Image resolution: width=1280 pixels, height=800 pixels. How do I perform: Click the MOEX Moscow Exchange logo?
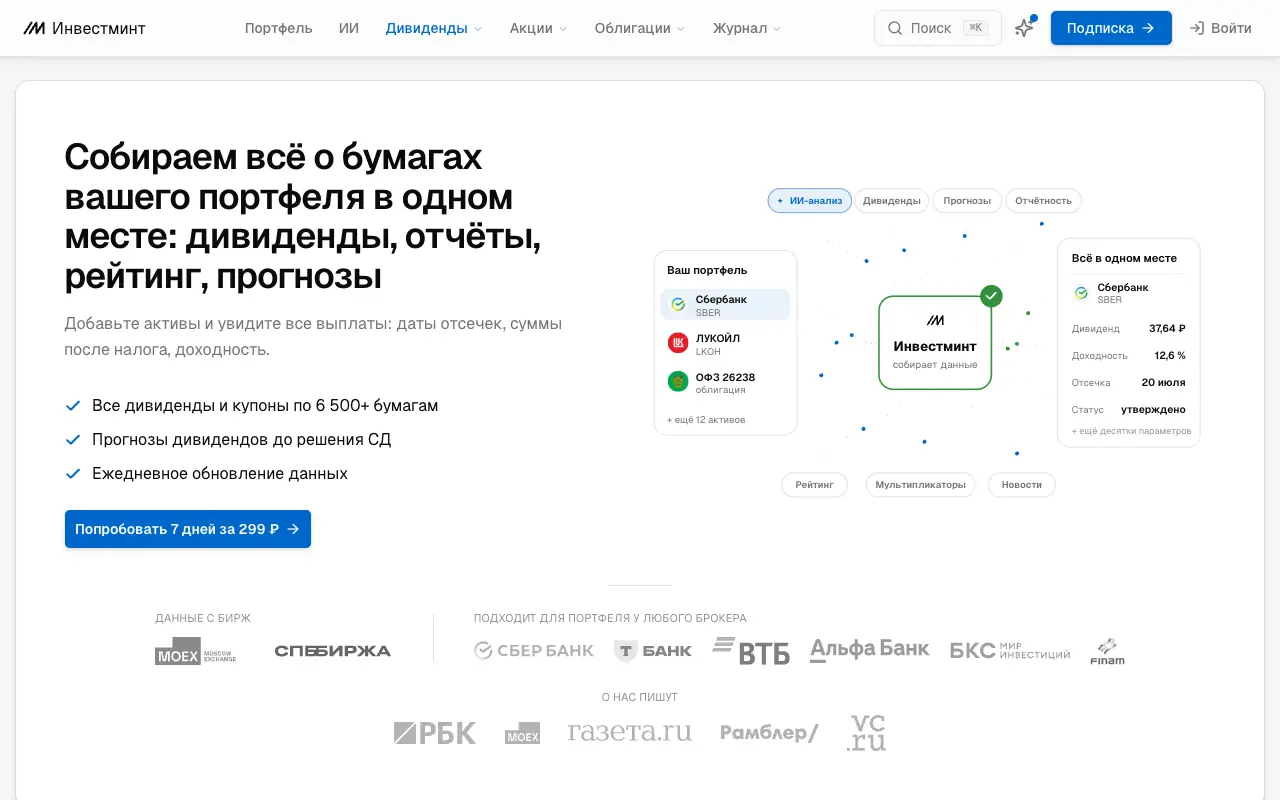tap(196, 651)
